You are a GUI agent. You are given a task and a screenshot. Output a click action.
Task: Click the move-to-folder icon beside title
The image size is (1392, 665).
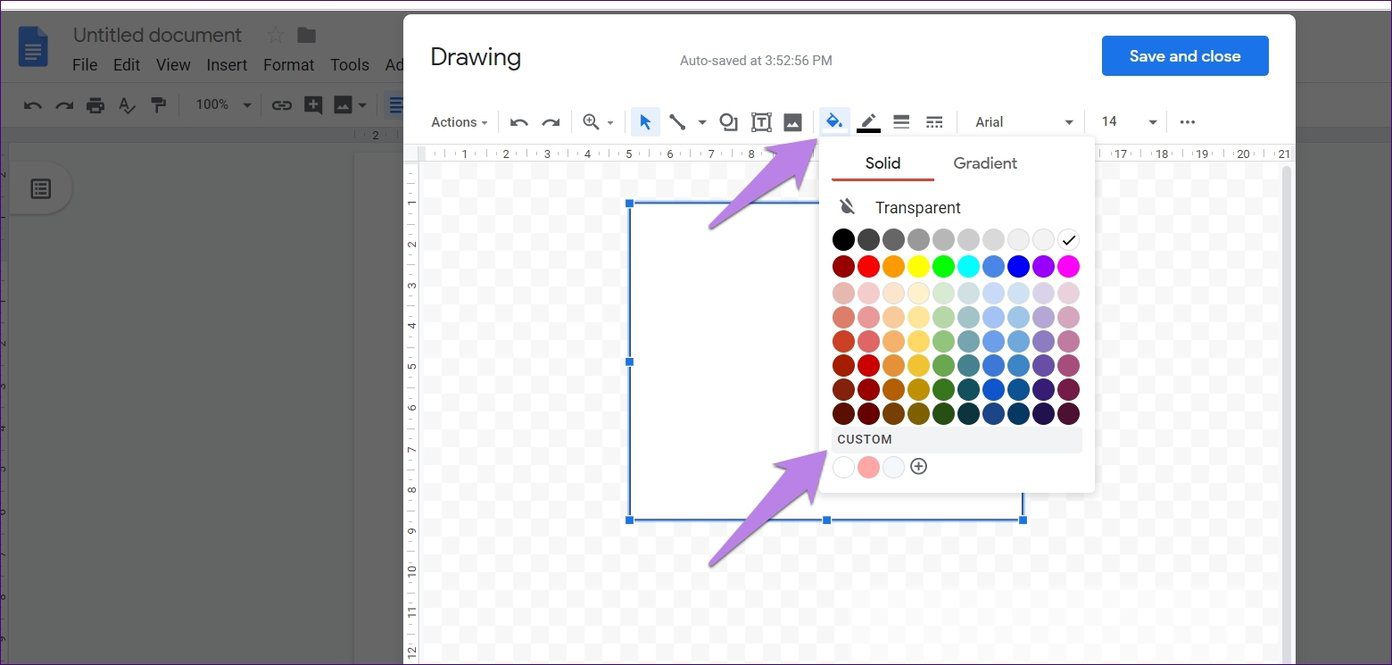(x=307, y=35)
